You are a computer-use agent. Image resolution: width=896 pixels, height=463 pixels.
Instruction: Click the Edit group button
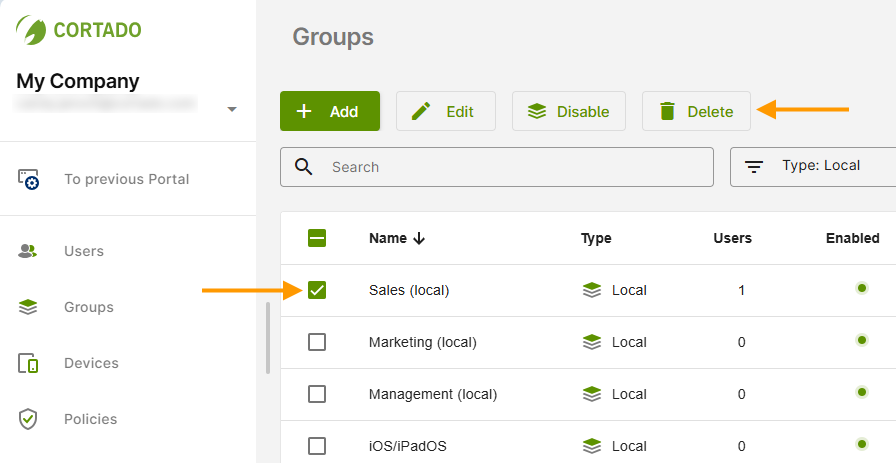(446, 111)
